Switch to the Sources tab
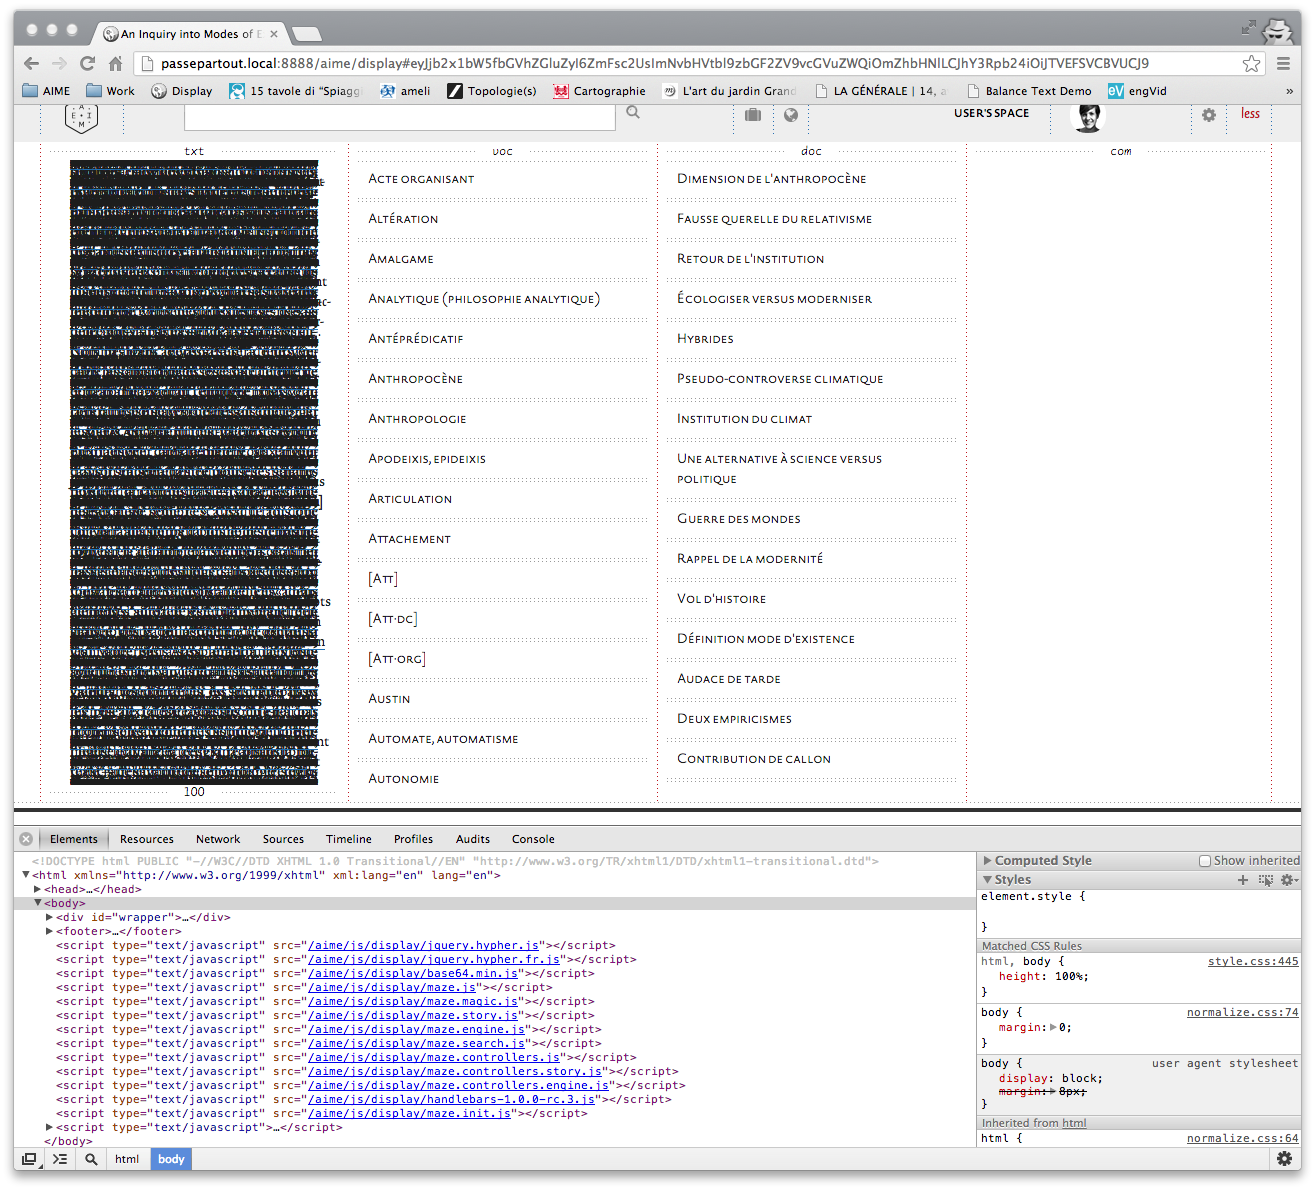Viewport: 1315px width, 1190px height. (283, 839)
